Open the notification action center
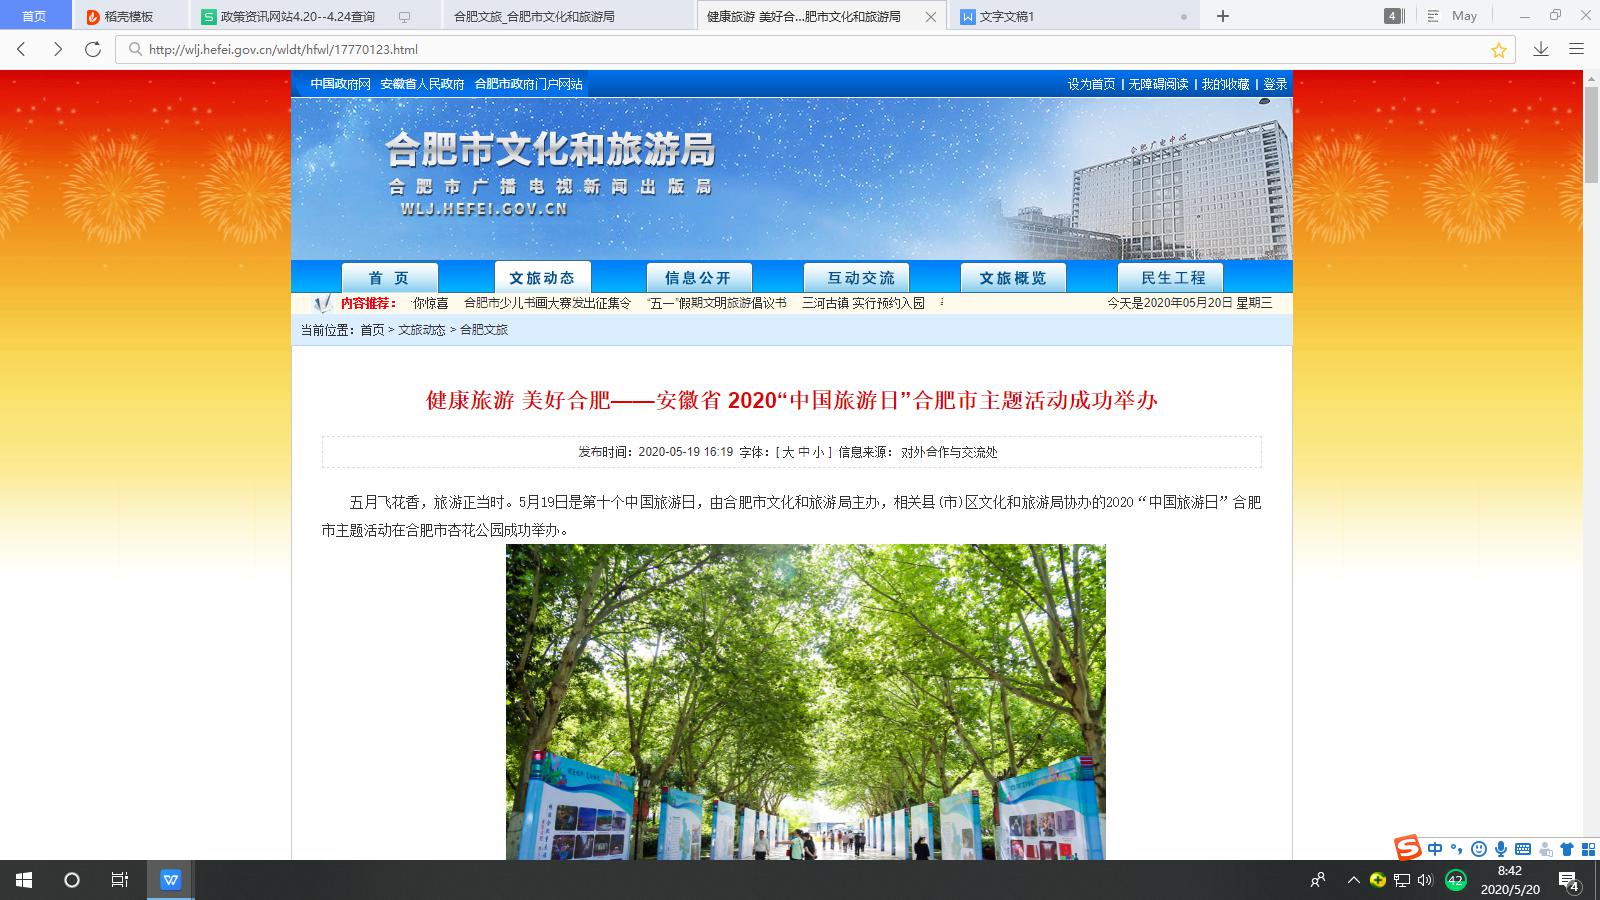The width and height of the screenshot is (1600, 900). tap(1569, 881)
